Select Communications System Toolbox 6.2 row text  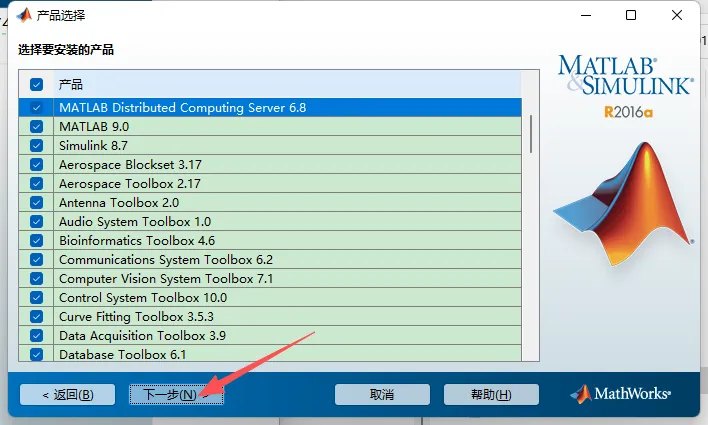pos(166,260)
